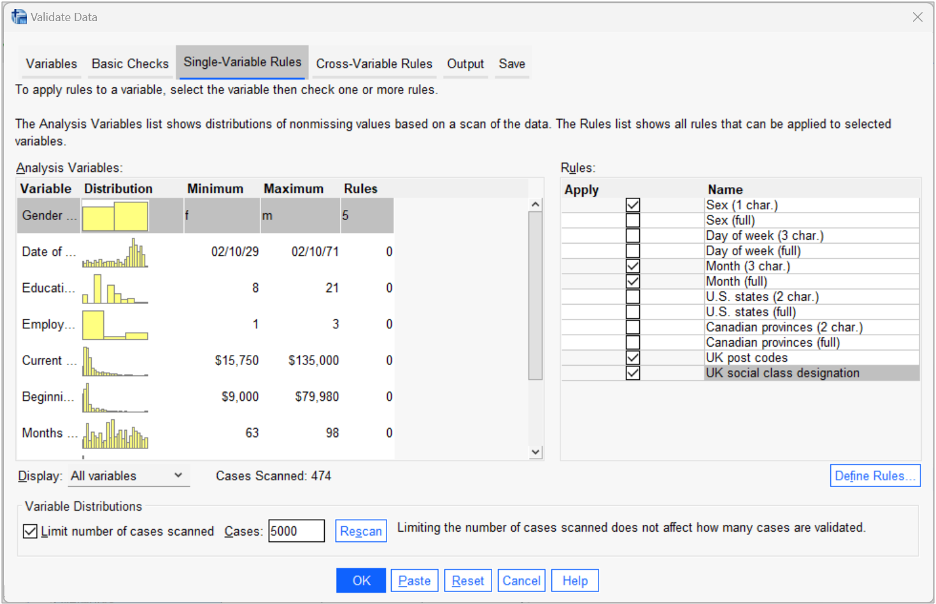Open Define Rules dialog
Viewport: 936px width, 604px height.
coord(875,476)
